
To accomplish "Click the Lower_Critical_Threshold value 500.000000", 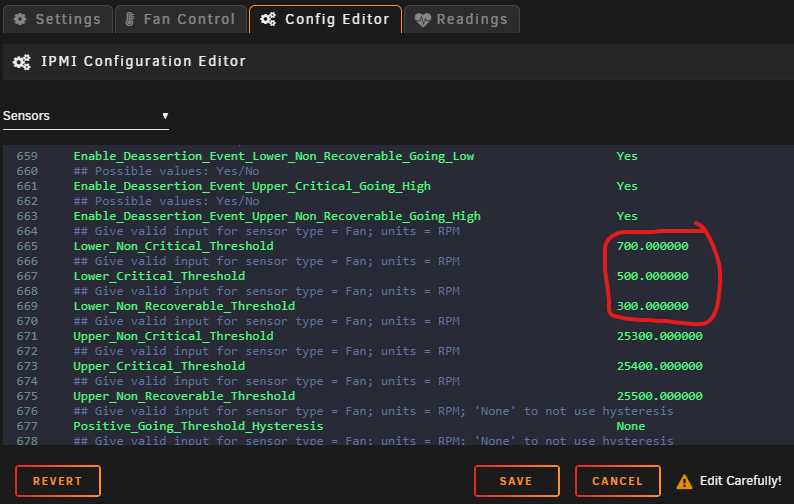I will tap(652, 276).
